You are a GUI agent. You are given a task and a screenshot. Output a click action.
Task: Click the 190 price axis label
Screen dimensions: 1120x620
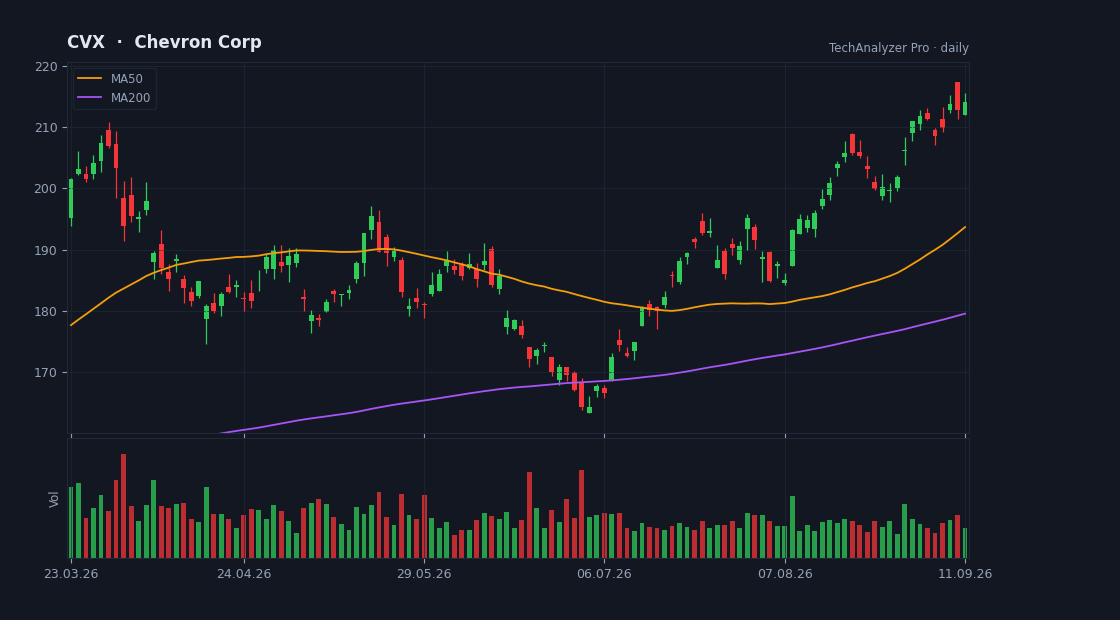[x=46, y=251]
